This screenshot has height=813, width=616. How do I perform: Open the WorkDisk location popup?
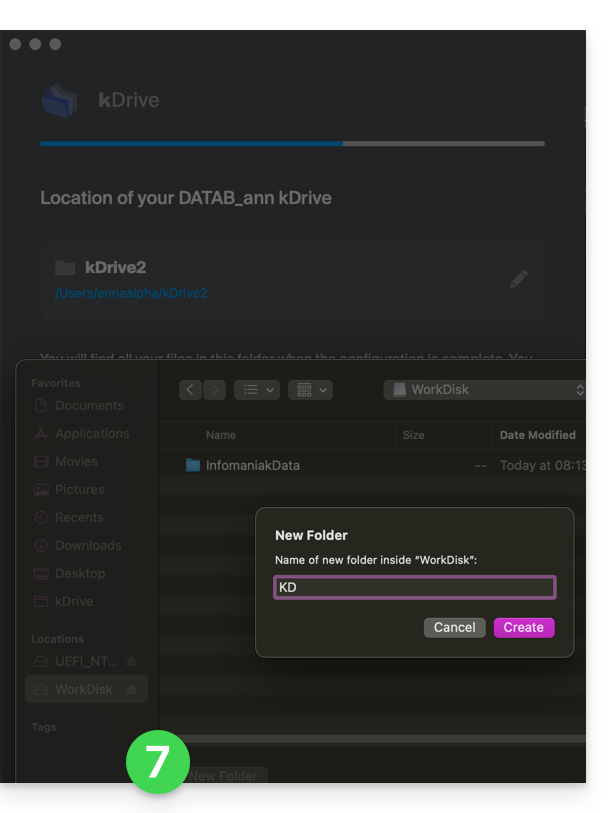pyautogui.click(x=485, y=390)
